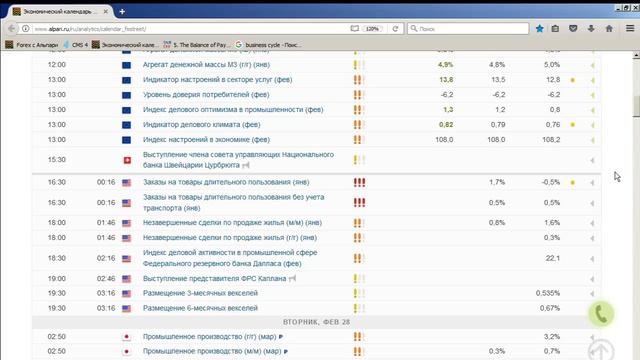Image resolution: width=640 pixels, height=360 pixels.
Task: Open Размещение 6-месячных векселей link
Action: click(200, 308)
